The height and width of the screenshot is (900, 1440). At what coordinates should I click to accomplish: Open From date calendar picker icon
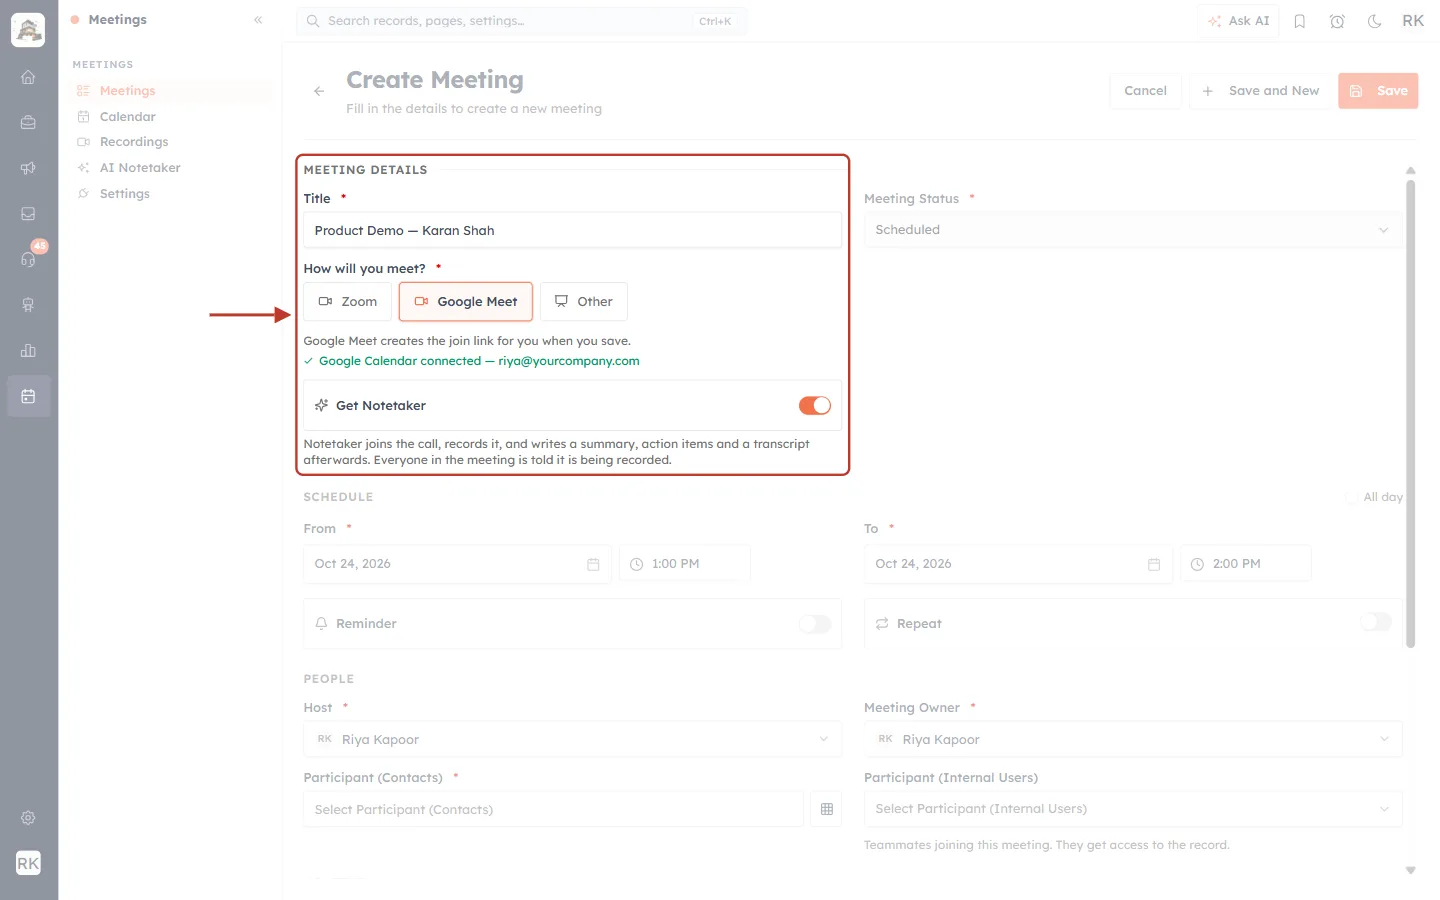(x=593, y=564)
